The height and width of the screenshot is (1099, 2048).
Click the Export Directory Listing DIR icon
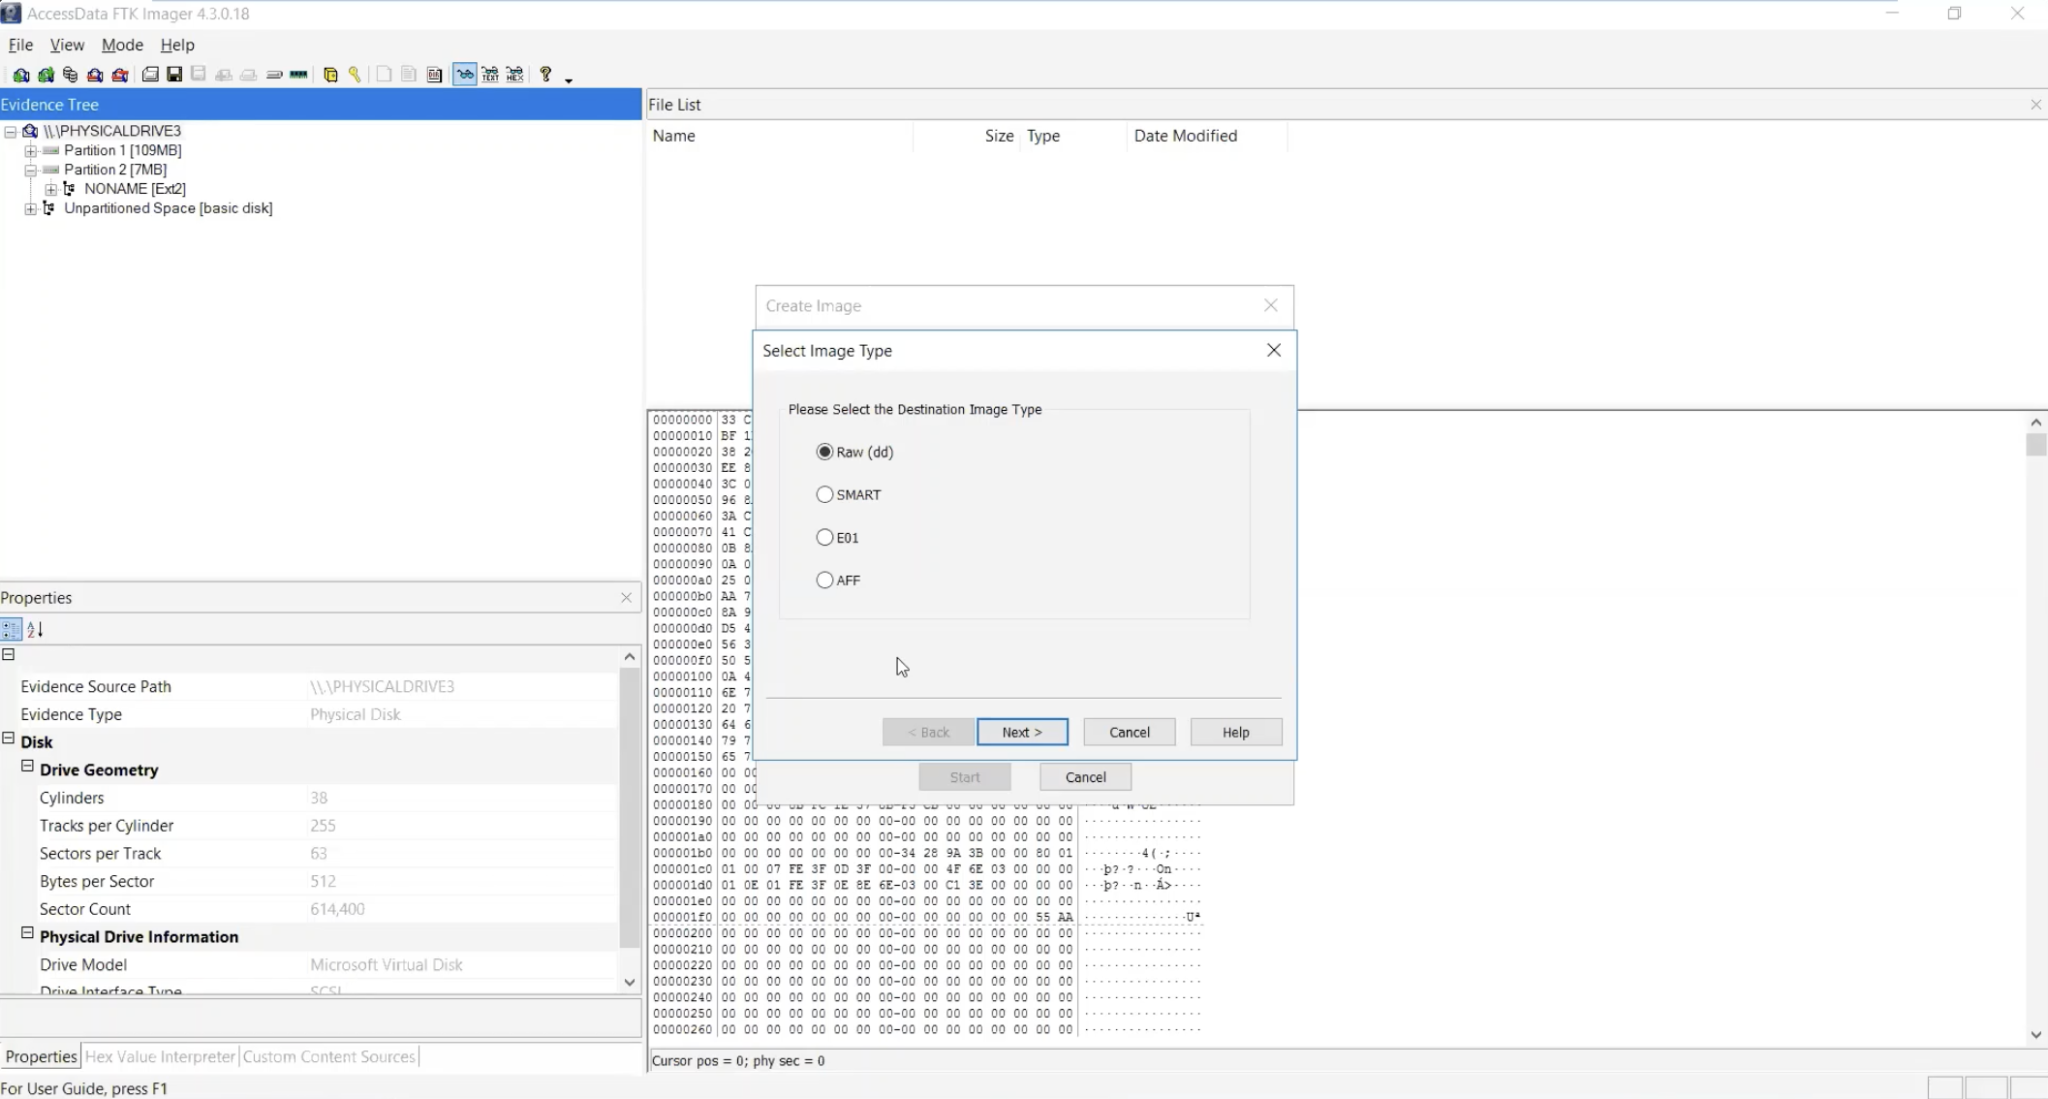coord(435,74)
